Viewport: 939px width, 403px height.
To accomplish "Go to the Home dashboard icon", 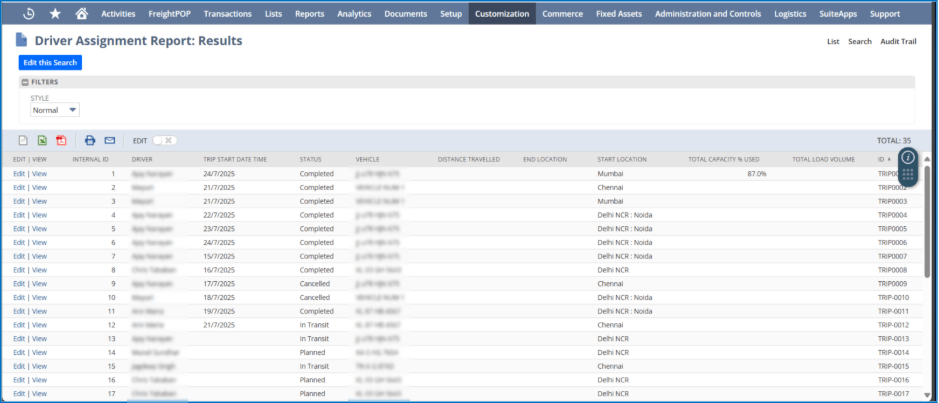I will coord(81,14).
